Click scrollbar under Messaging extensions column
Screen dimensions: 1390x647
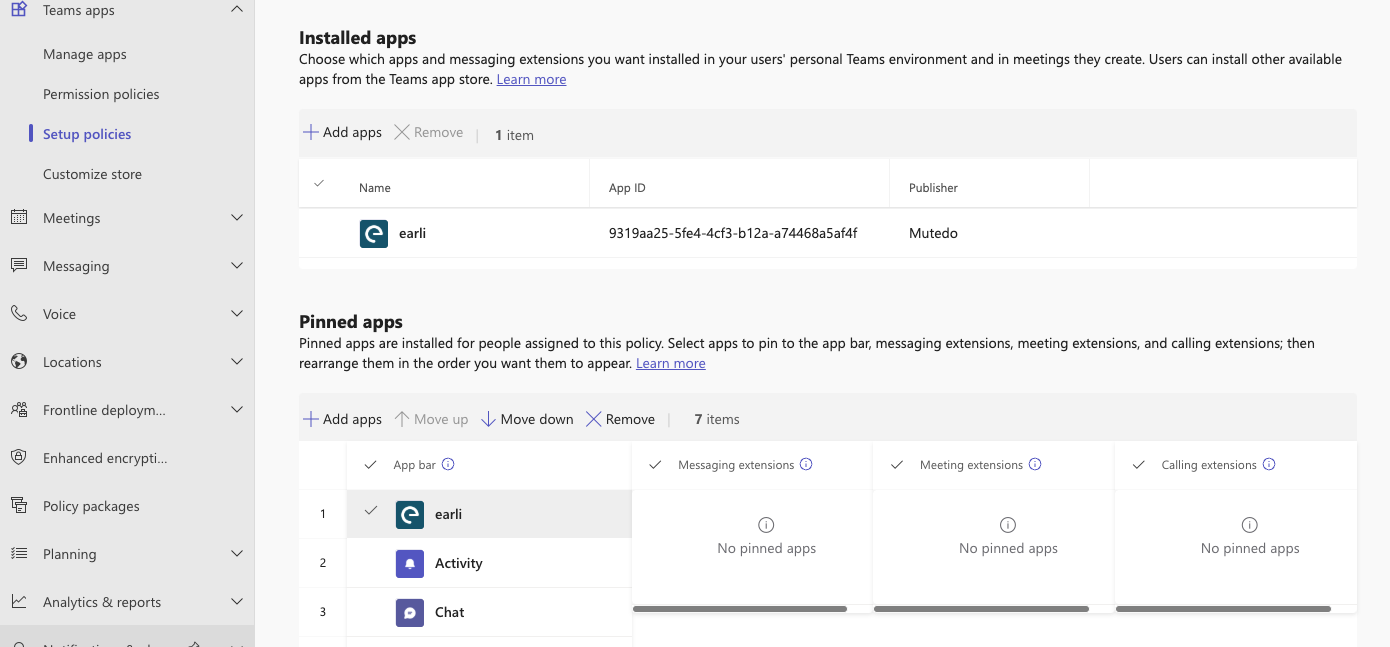[740, 608]
